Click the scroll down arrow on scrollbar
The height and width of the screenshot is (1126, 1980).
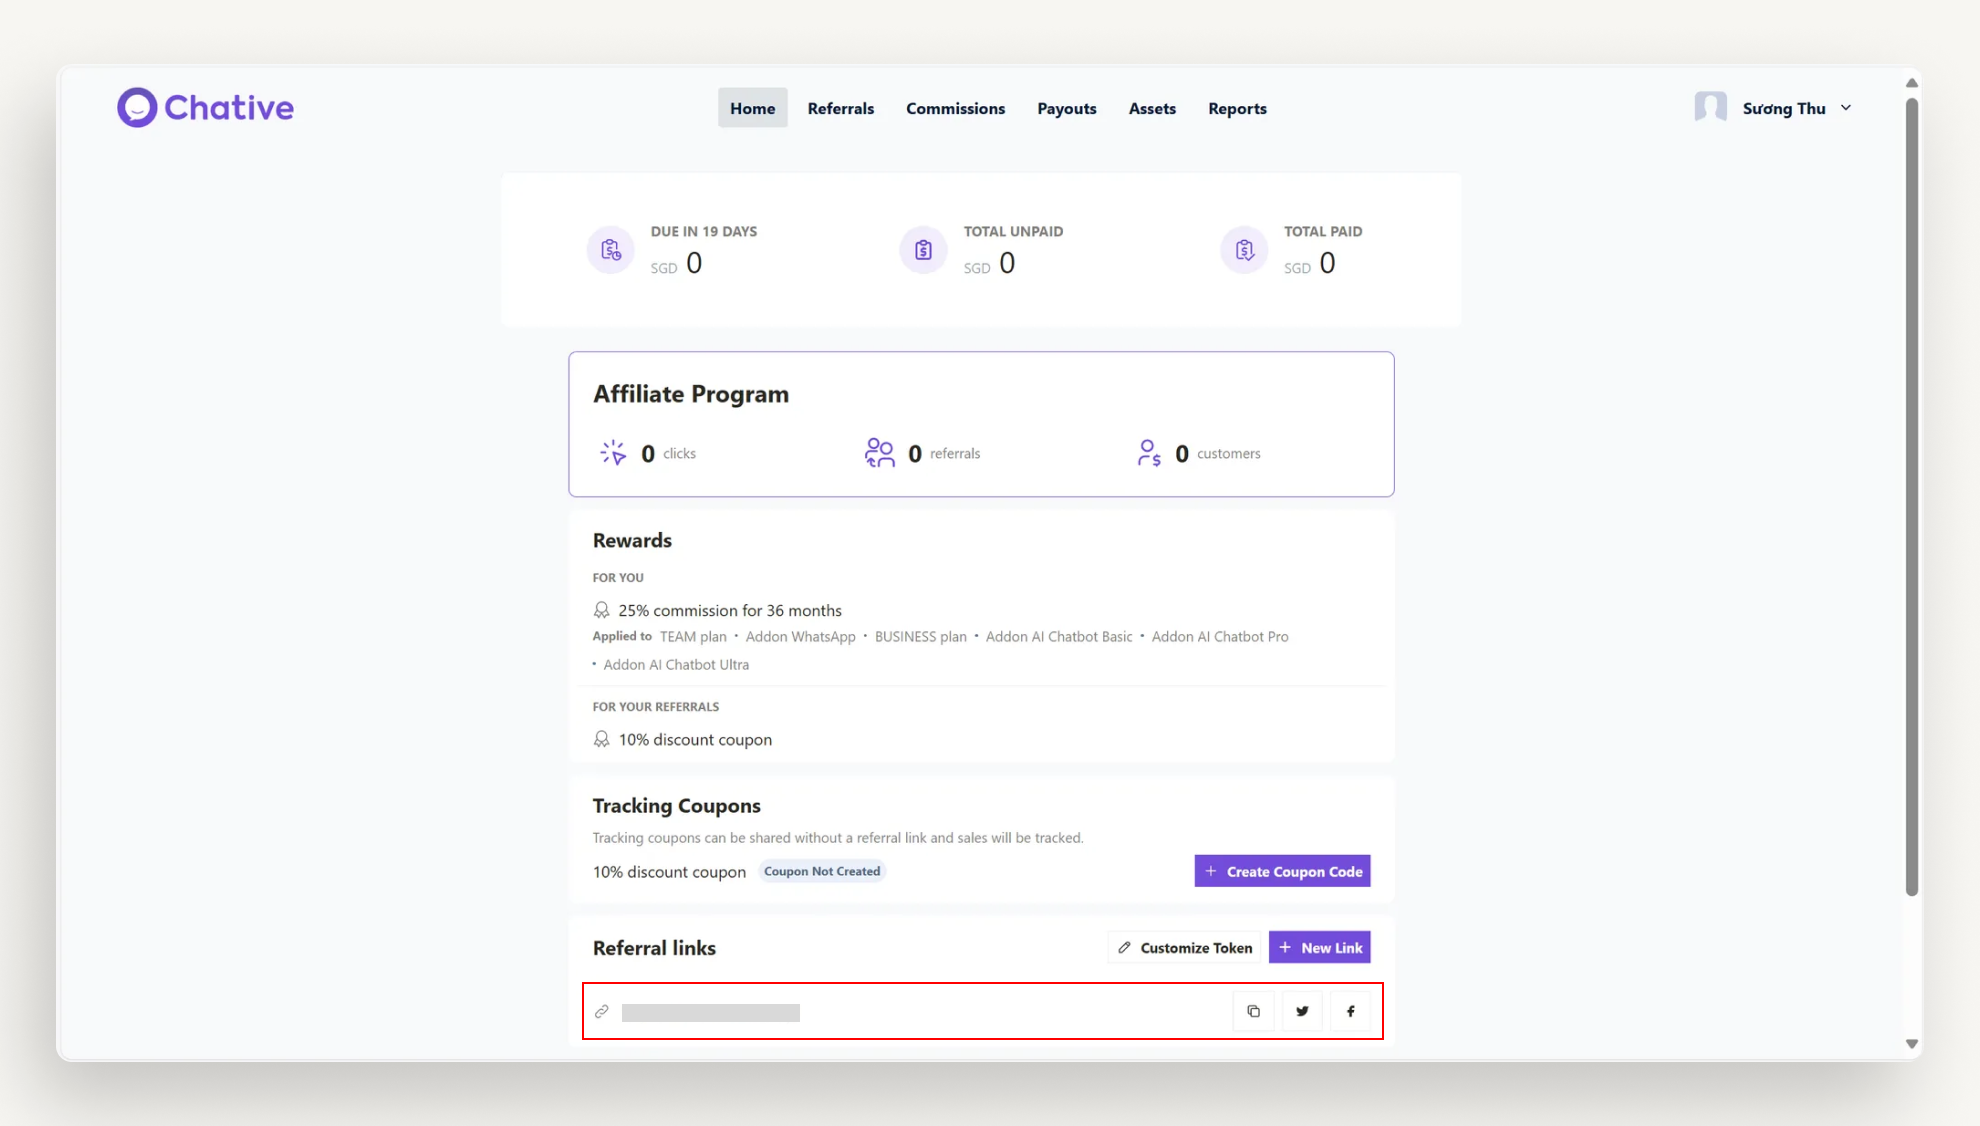tap(1911, 1043)
